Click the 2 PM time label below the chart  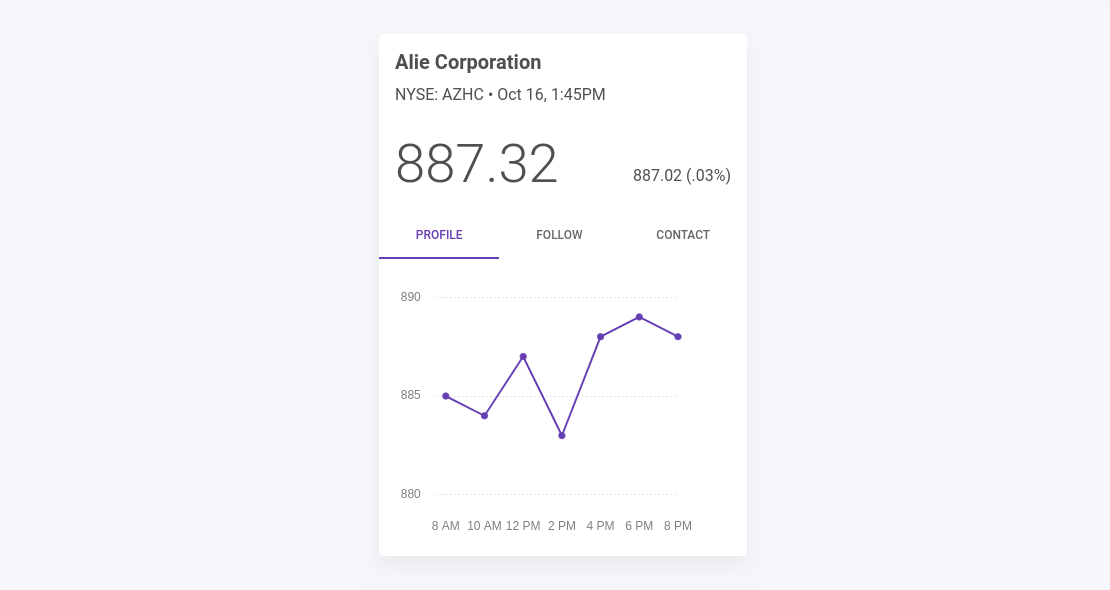560,525
